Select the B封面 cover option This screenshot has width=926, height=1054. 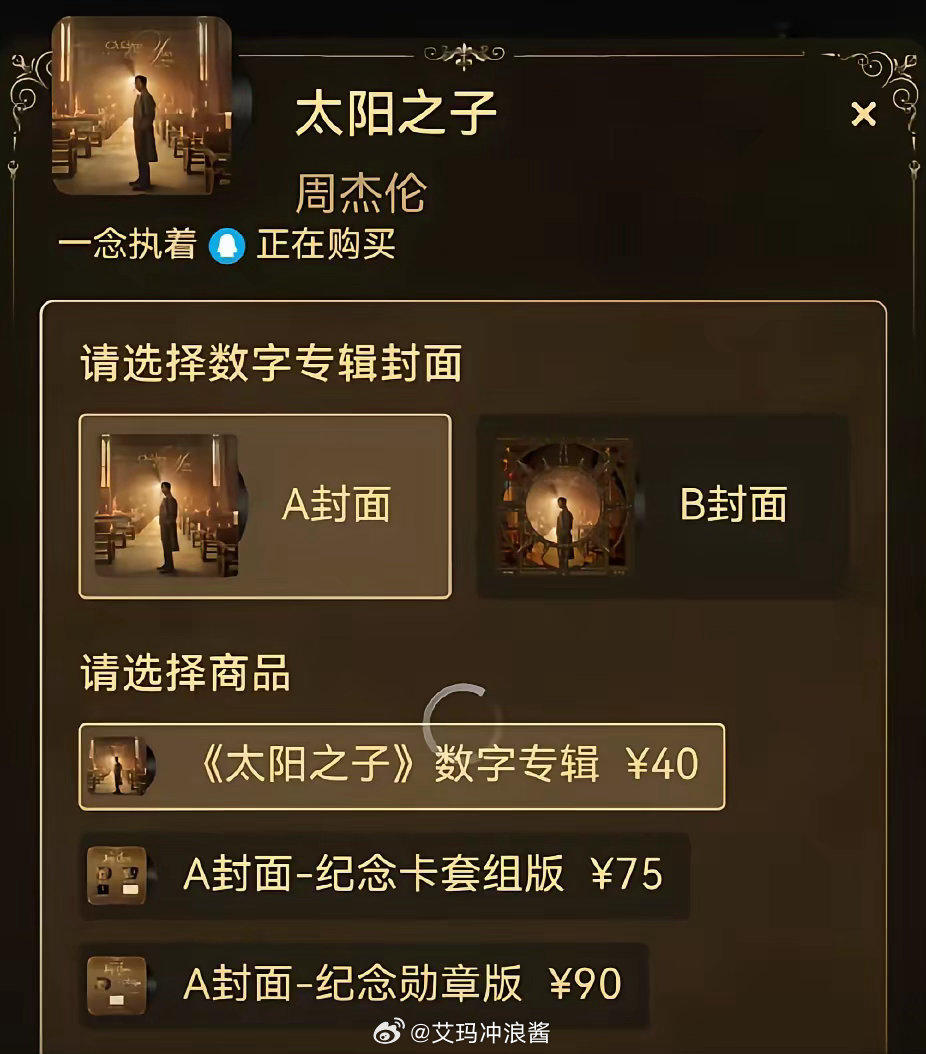(663, 506)
